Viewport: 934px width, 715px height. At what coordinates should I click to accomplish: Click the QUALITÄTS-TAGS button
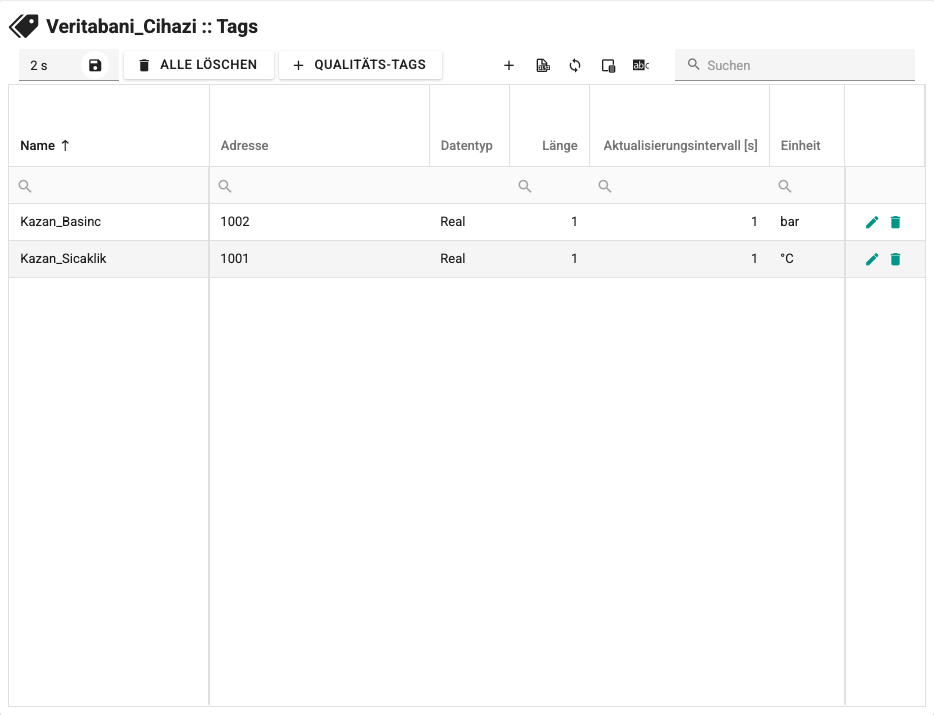[360, 65]
